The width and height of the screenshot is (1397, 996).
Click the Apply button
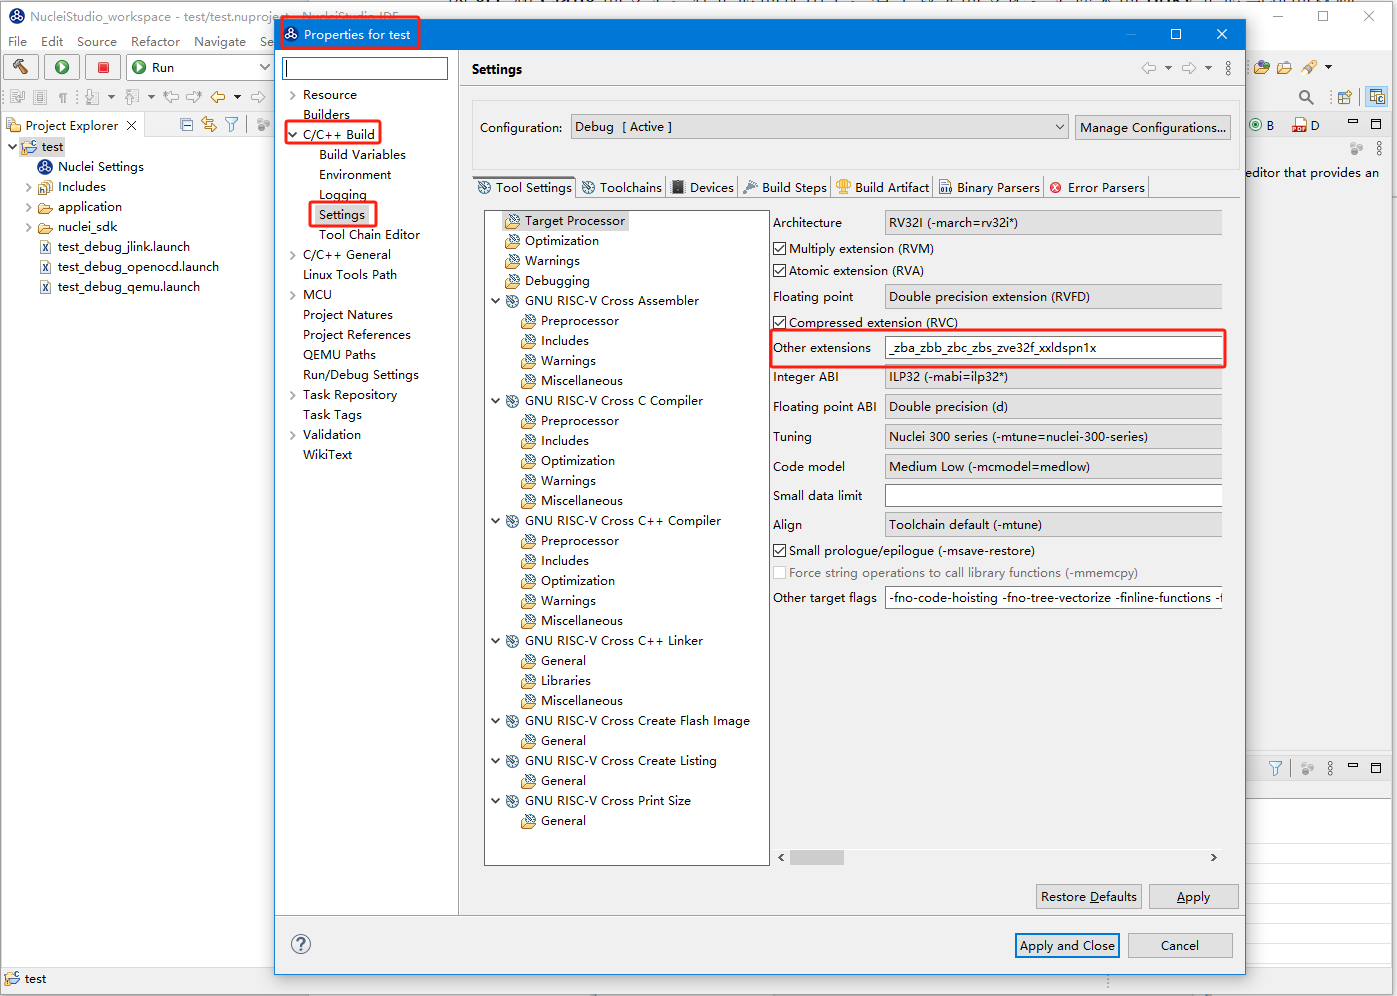click(1193, 896)
